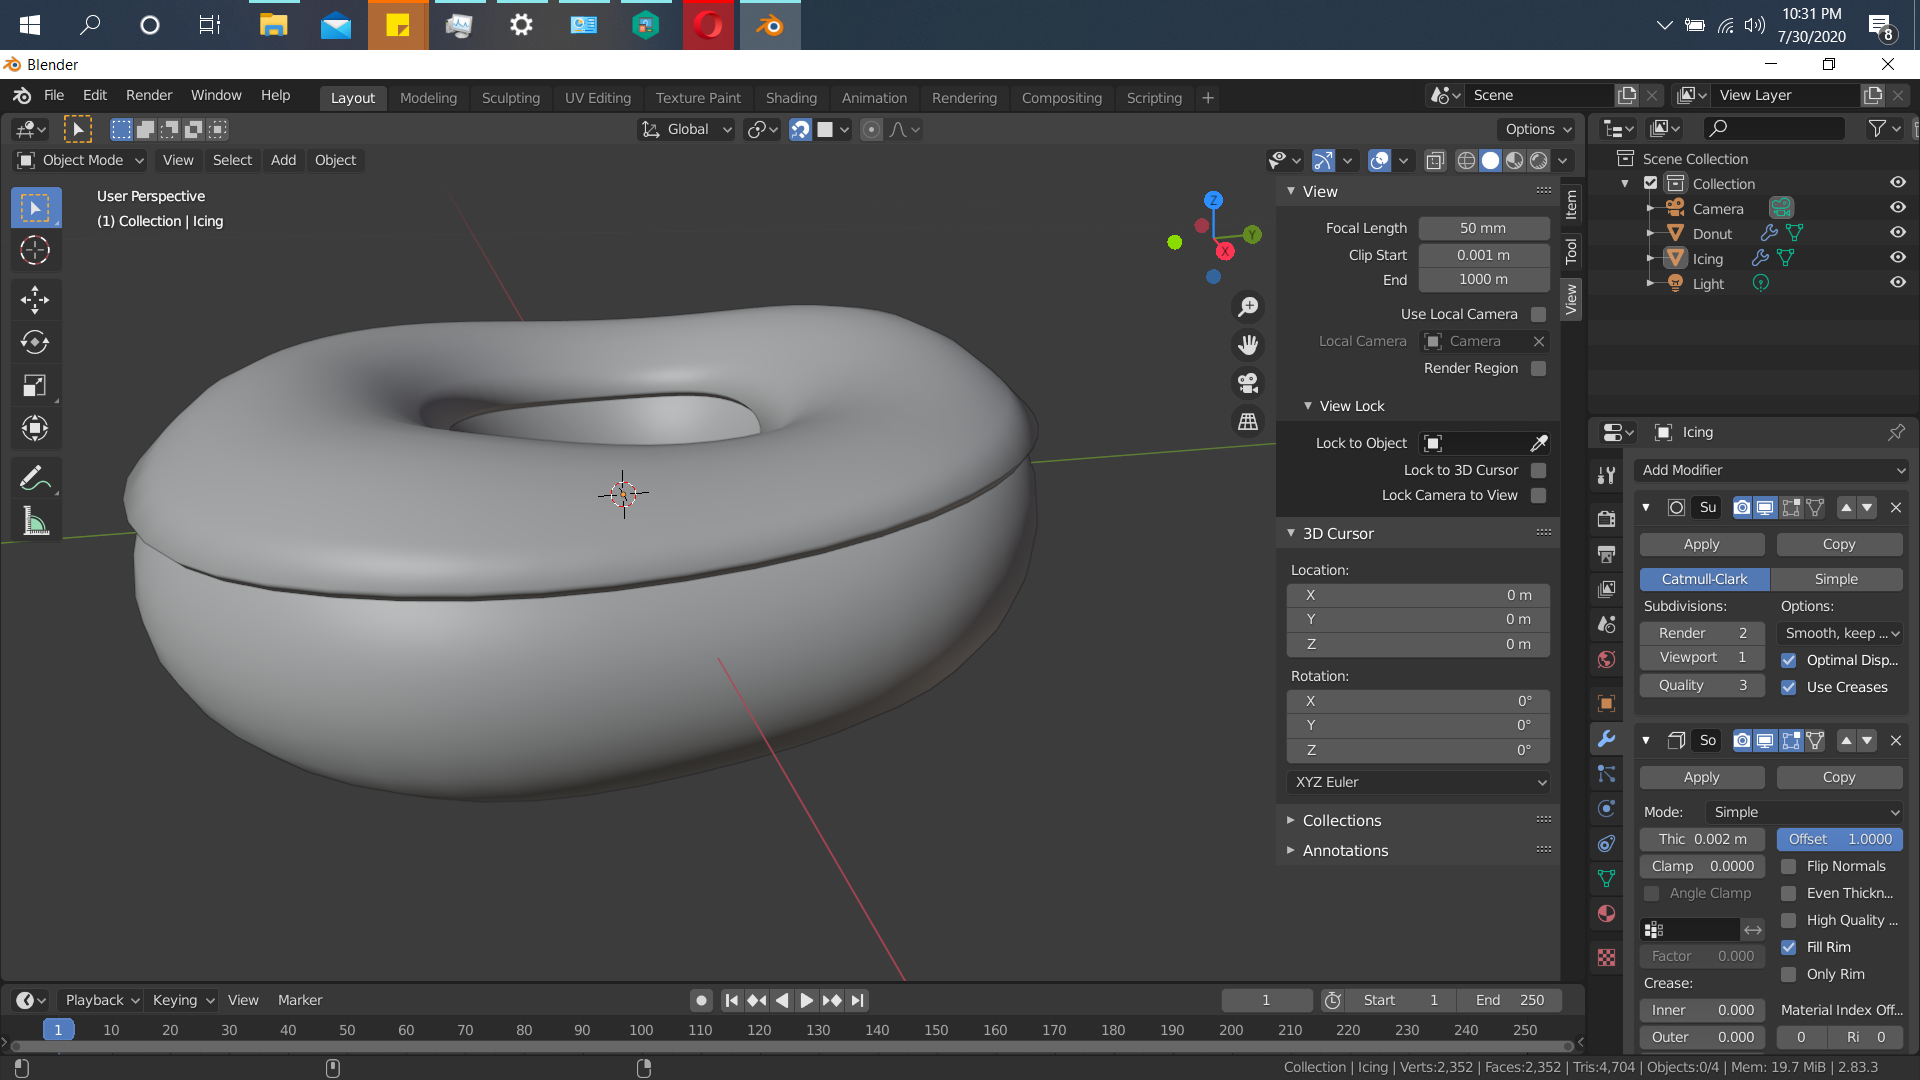The height and width of the screenshot is (1080, 1920).
Task: Select the Measure tool
Action: click(x=36, y=521)
